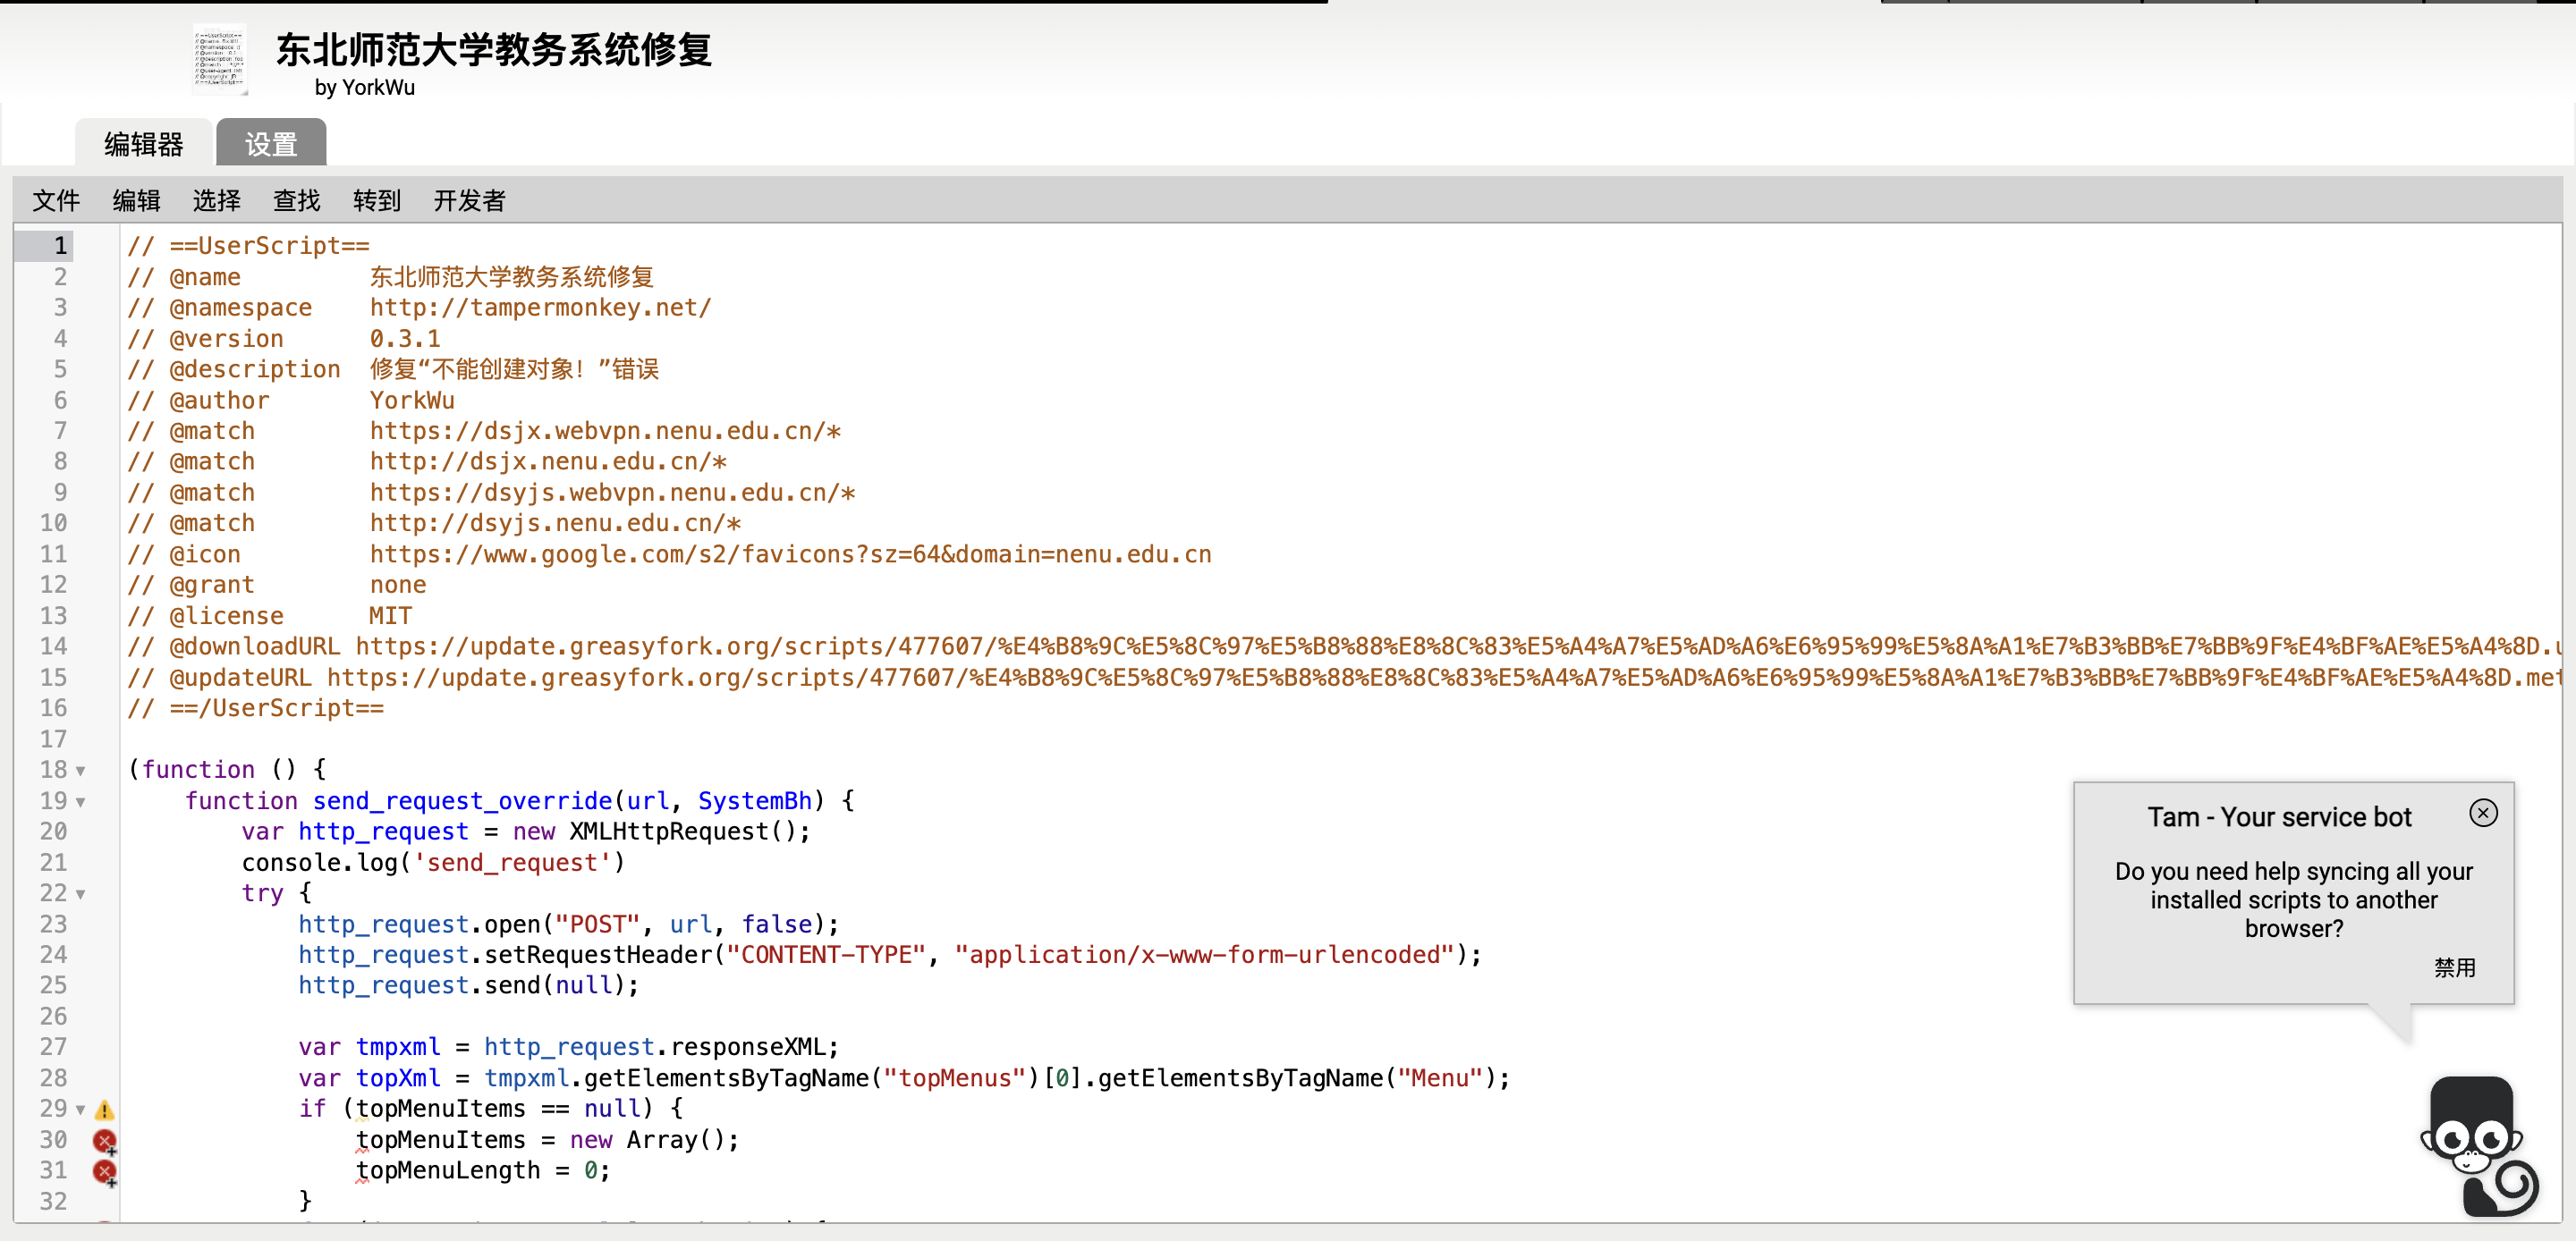Select the 编辑器 tab

tap(144, 144)
